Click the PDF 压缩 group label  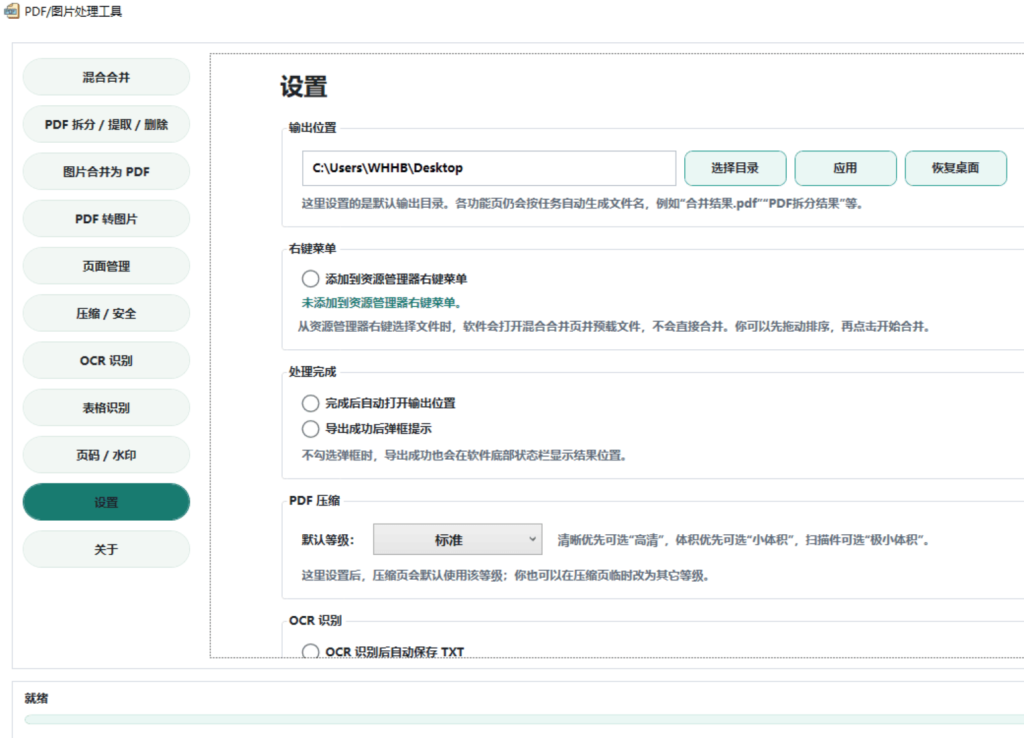coord(315,501)
